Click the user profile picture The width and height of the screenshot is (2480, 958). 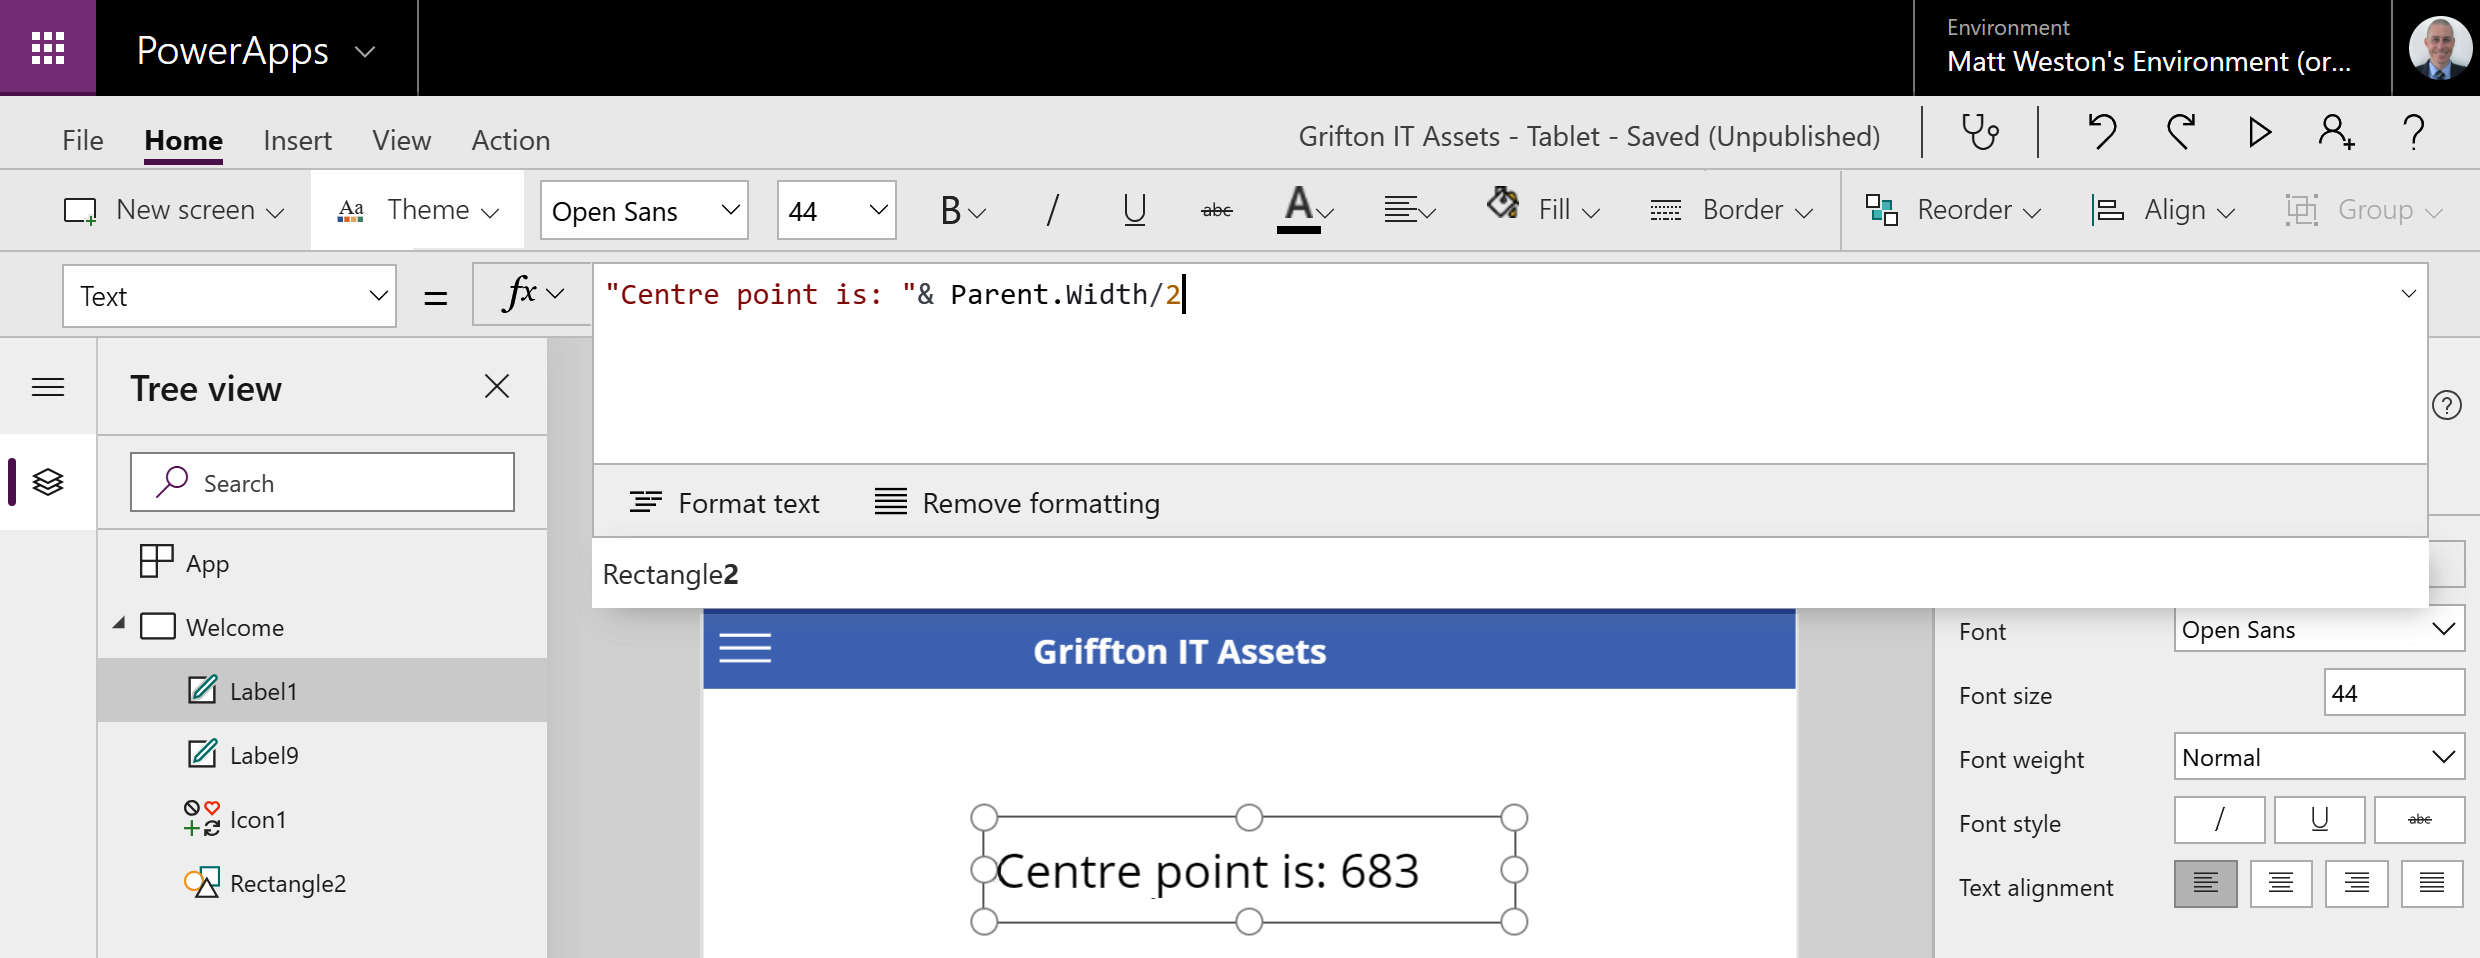[2440, 47]
